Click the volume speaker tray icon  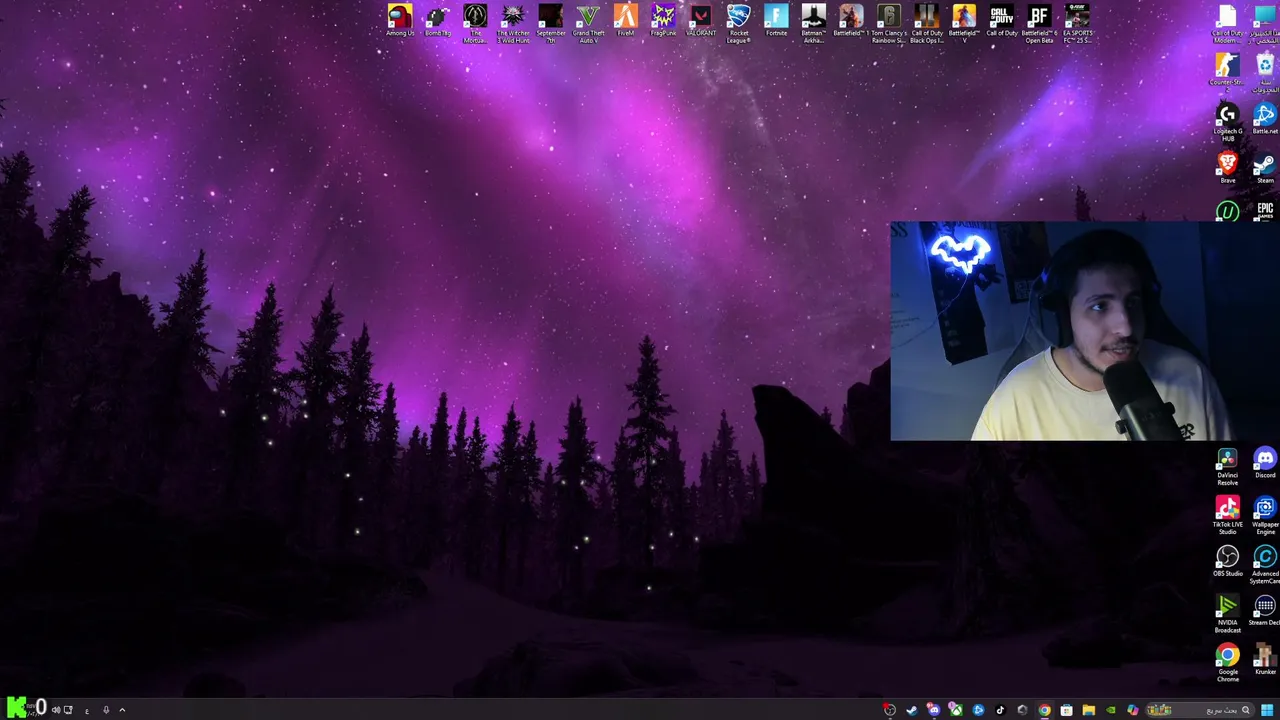click(55, 710)
